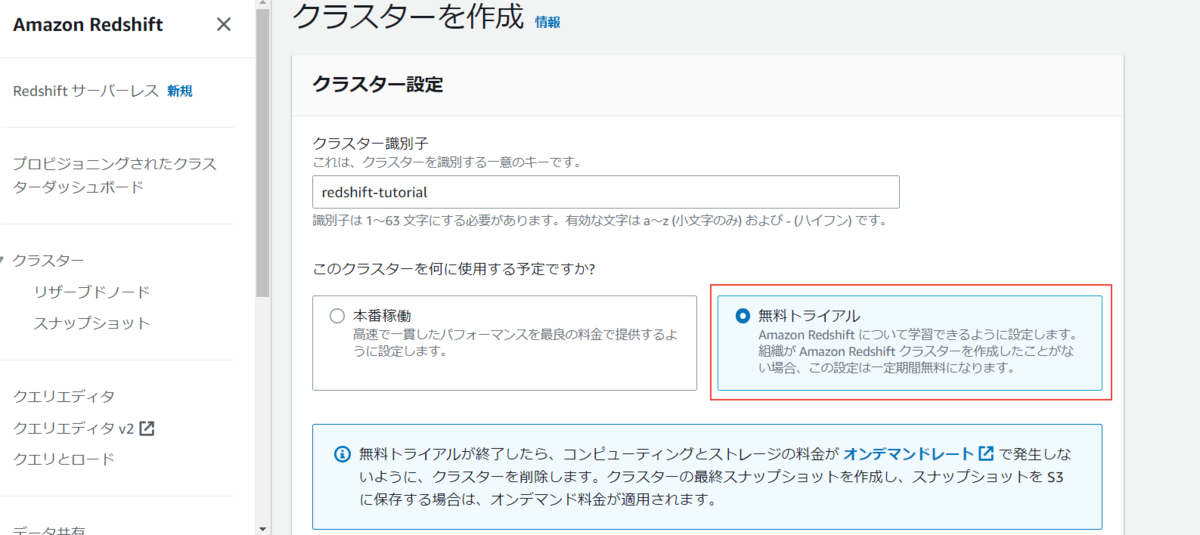
Task: Click the クラスター識別子 field label
Action: (x=370, y=143)
